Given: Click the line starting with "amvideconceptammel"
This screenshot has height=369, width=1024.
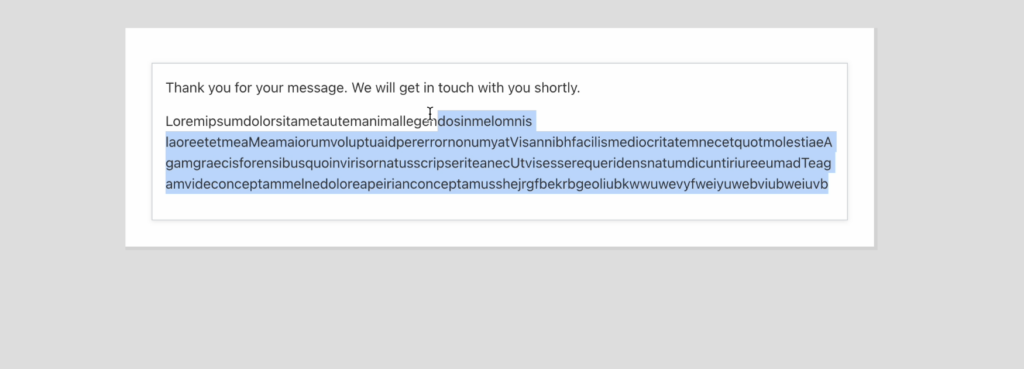Looking at the screenshot, I should [497, 184].
